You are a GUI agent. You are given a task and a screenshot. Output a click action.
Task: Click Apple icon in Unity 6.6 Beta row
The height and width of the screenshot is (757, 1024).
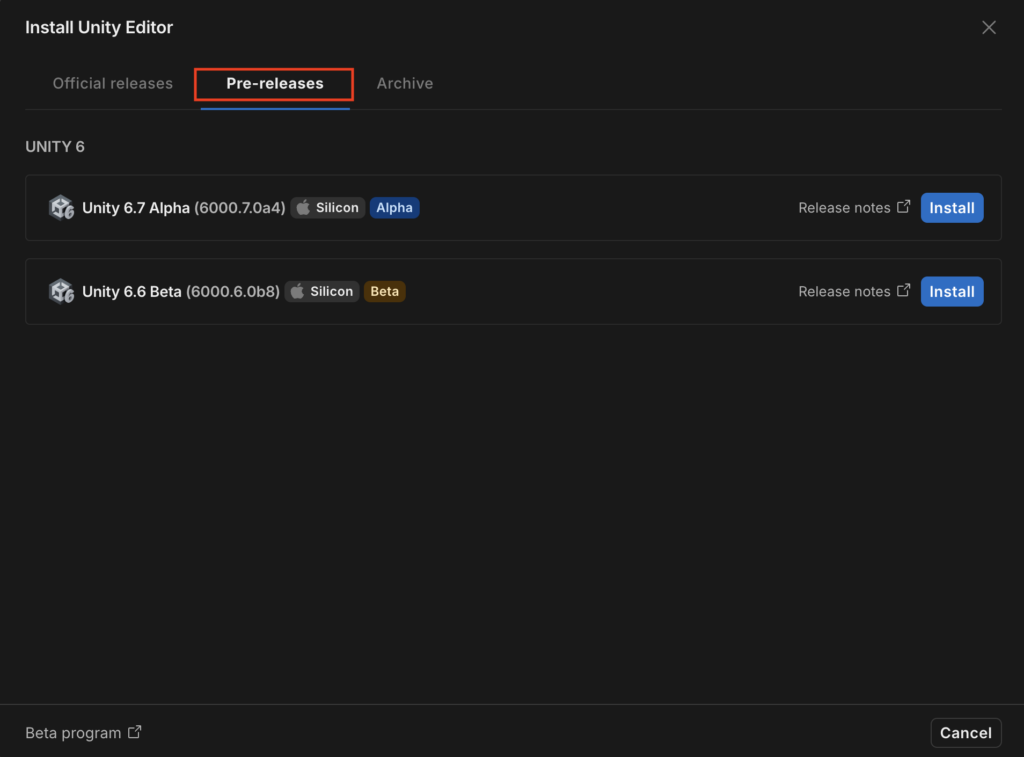click(x=297, y=291)
